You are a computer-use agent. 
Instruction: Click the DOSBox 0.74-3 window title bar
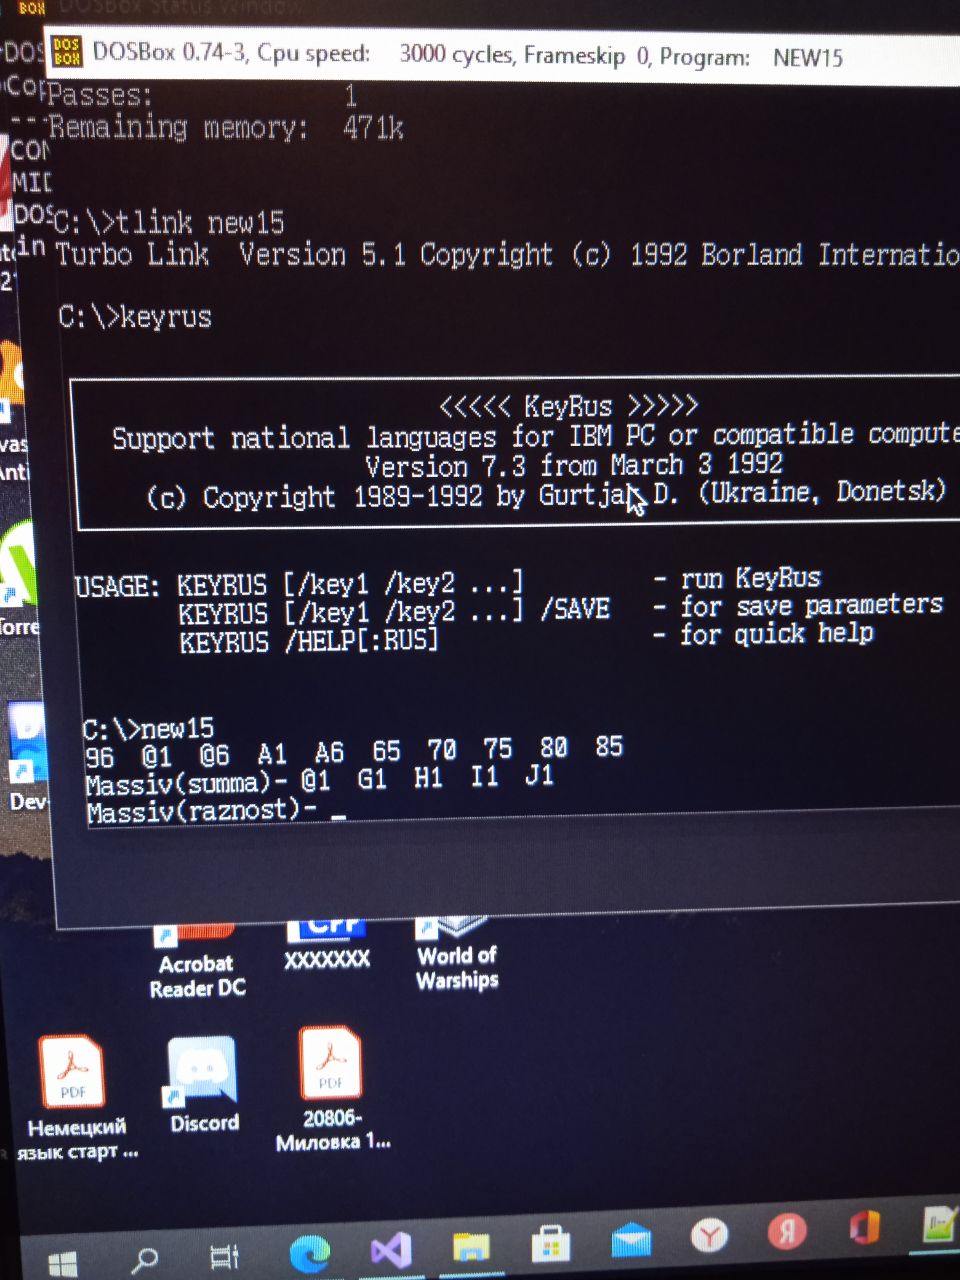tap(500, 54)
